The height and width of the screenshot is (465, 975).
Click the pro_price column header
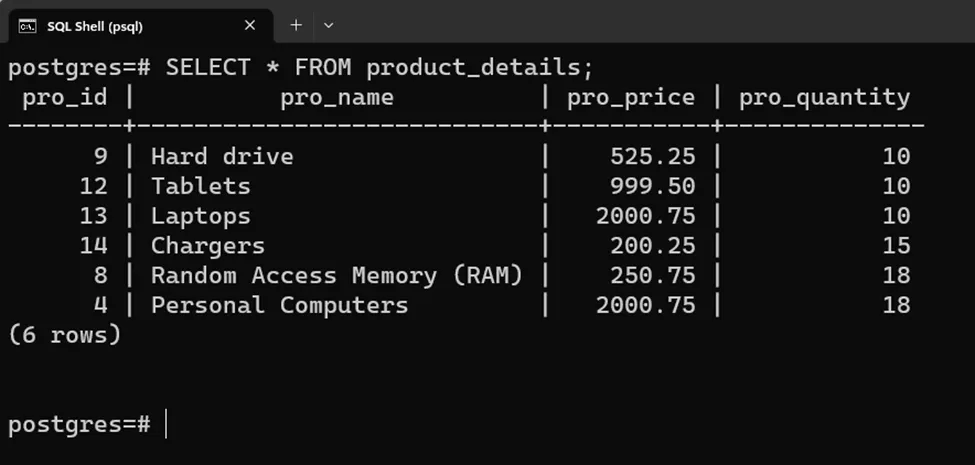click(x=631, y=98)
